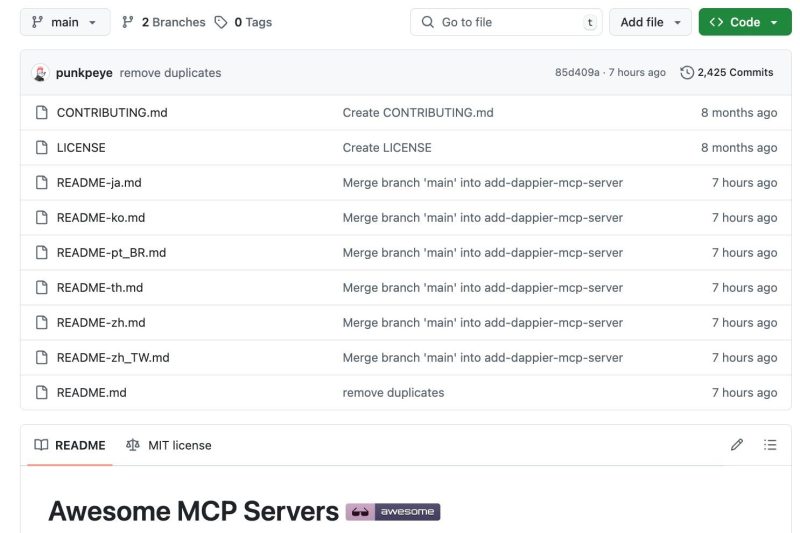Expand the Add file dropdown
Screen dimensions: 800x533
(x=650, y=22)
